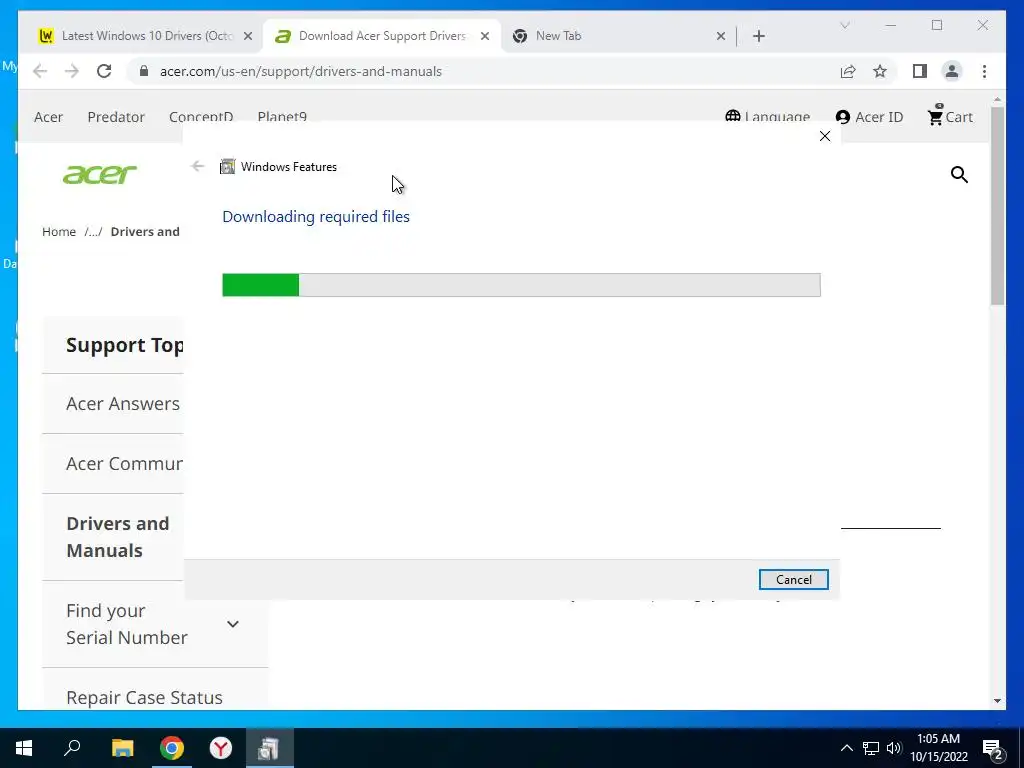Open taskbar search magnifier
Image resolution: width=1024 pixels, height=768 pixels.
pyautogui.click(x=72, y=748)
